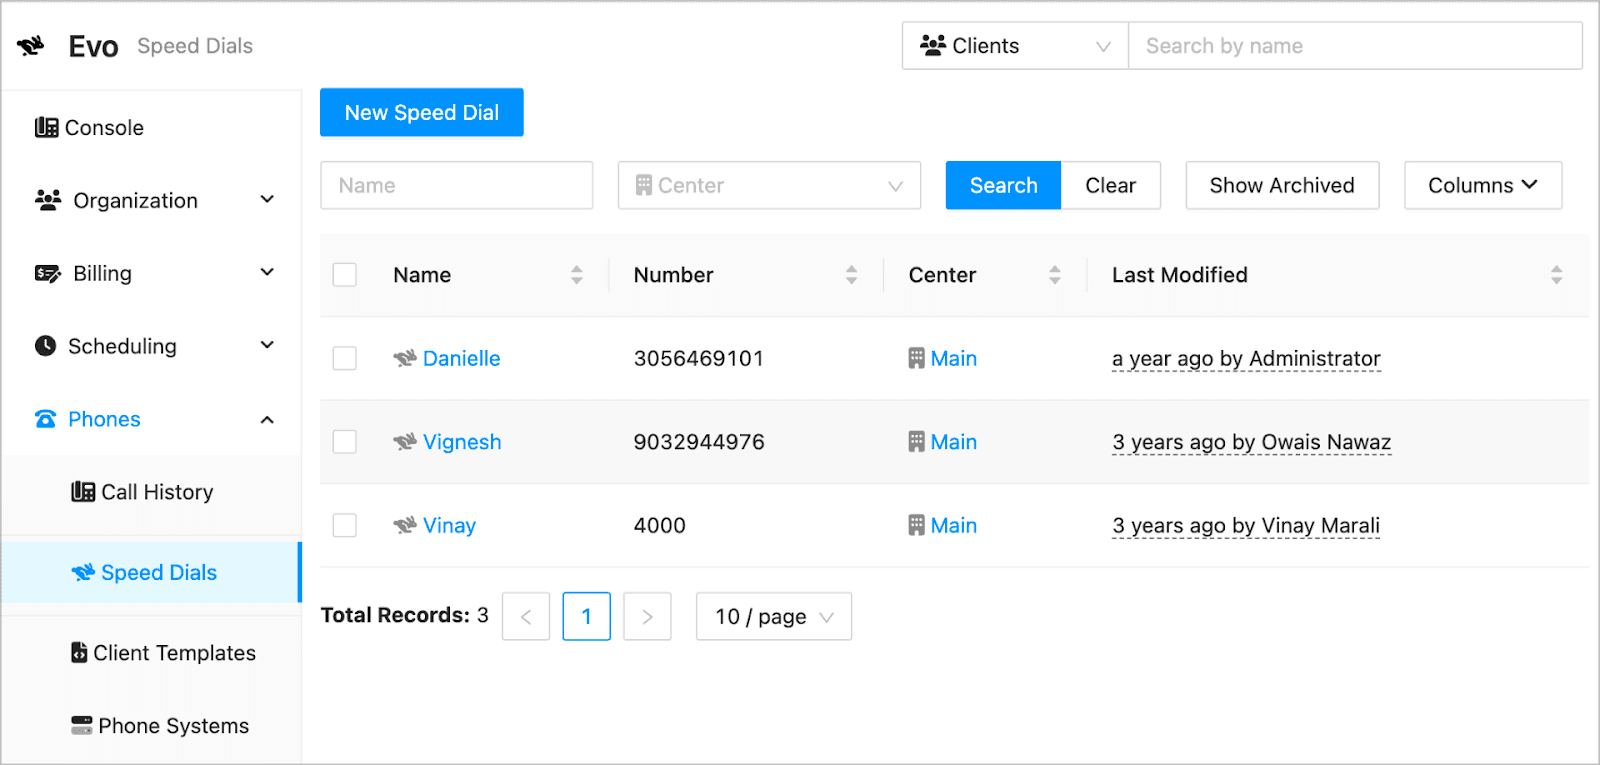Click building icon in Vinay's Center cell
1600x765 pixels.
tap(916, 525)
